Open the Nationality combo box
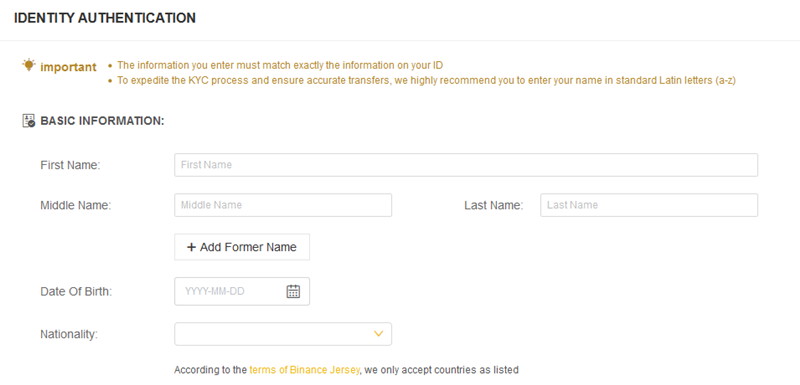 283,334
